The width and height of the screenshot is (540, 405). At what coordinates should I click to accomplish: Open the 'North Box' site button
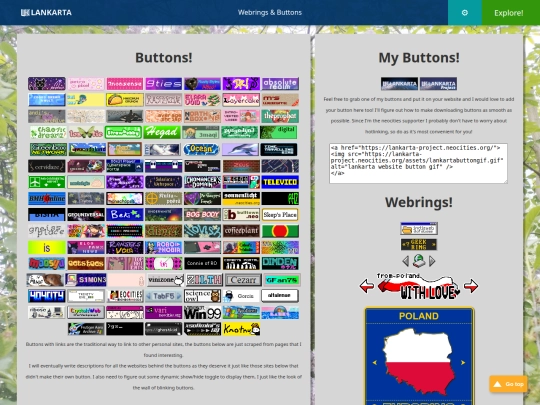202,116
